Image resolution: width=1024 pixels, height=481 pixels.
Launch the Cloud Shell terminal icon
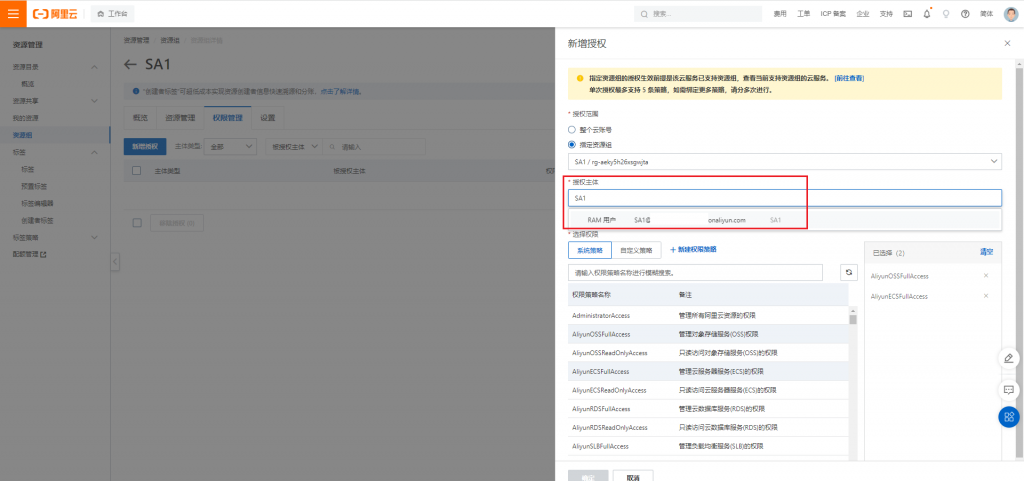[x=907, y=14]
